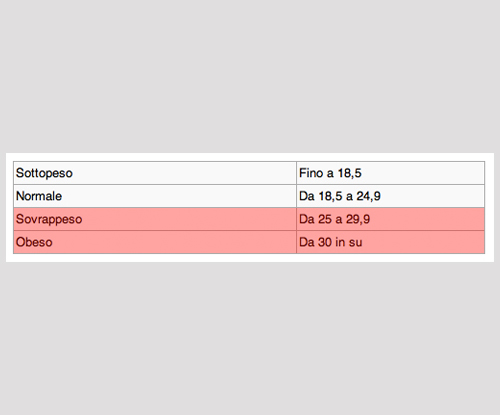Click the word "in" in Obeso range

pos(340,242)
